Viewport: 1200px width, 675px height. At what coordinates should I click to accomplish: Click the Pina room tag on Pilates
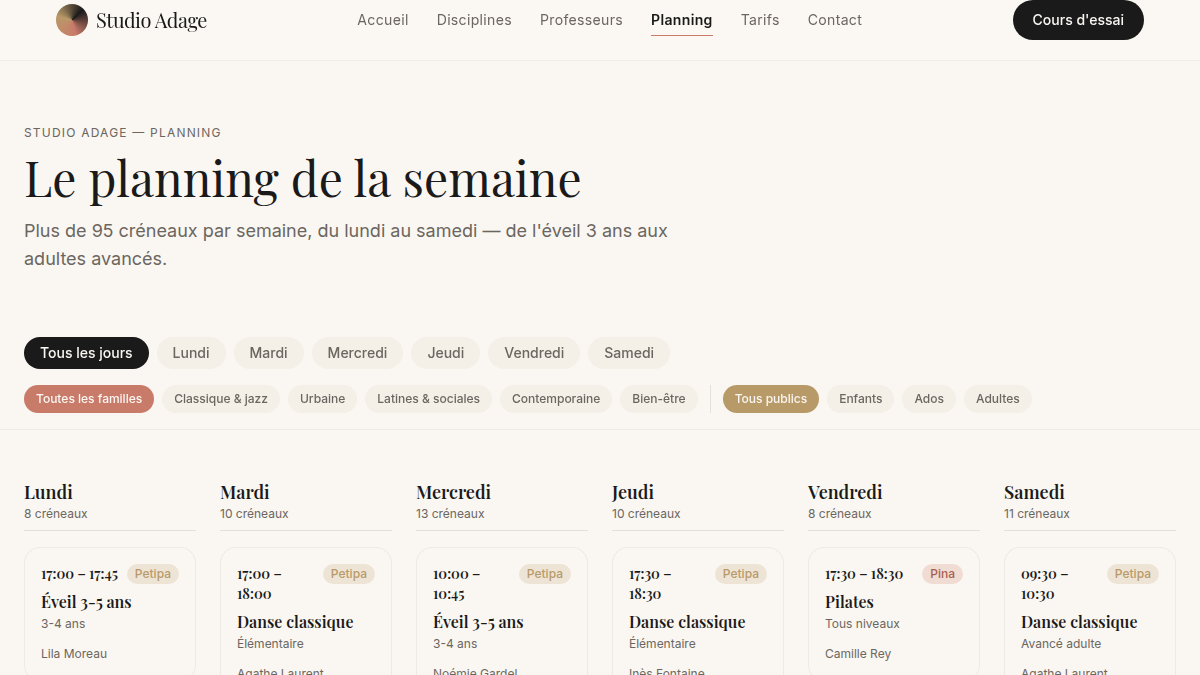942,574
